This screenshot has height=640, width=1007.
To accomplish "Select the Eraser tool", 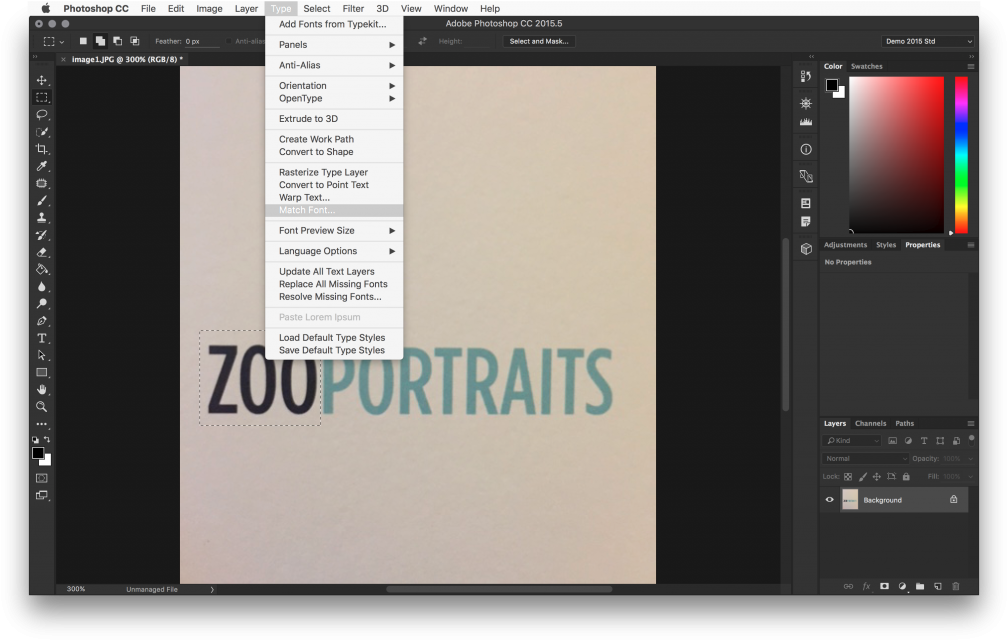I will tap(42, 252).
